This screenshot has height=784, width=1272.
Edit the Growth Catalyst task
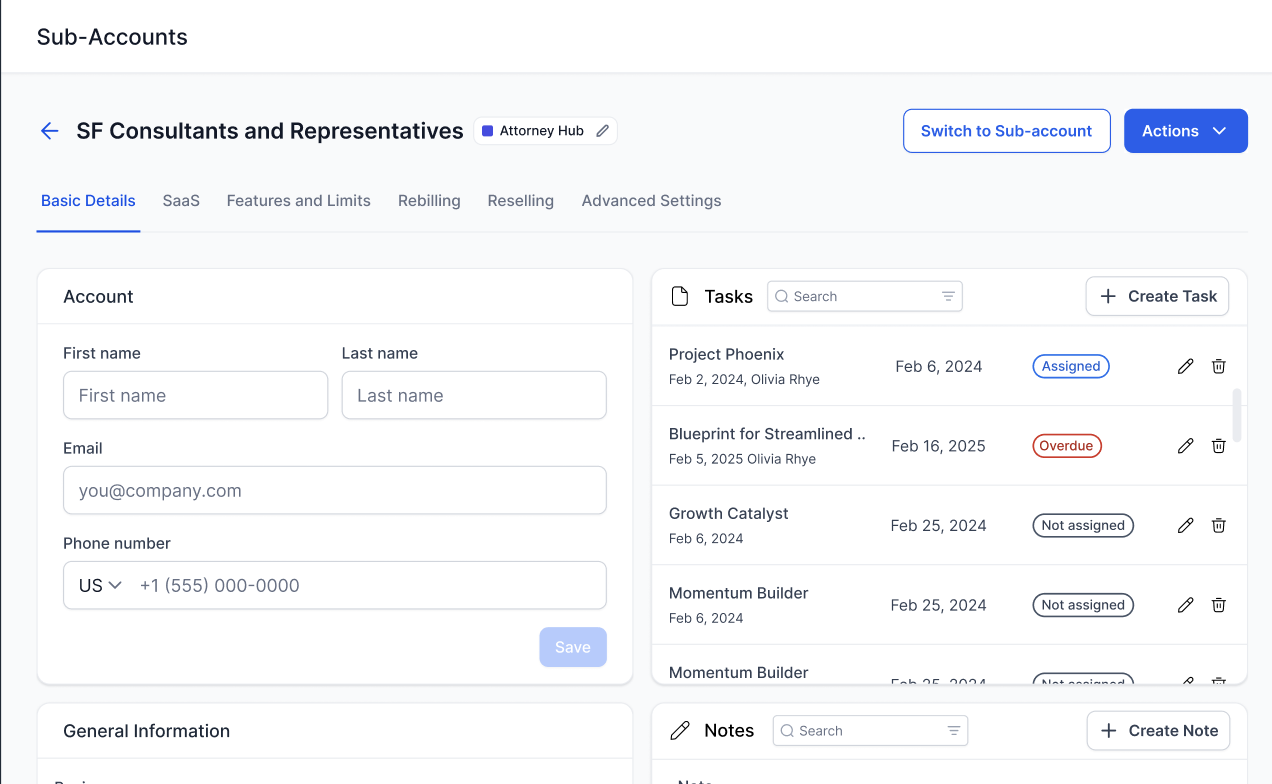(x=1185, y=525)
